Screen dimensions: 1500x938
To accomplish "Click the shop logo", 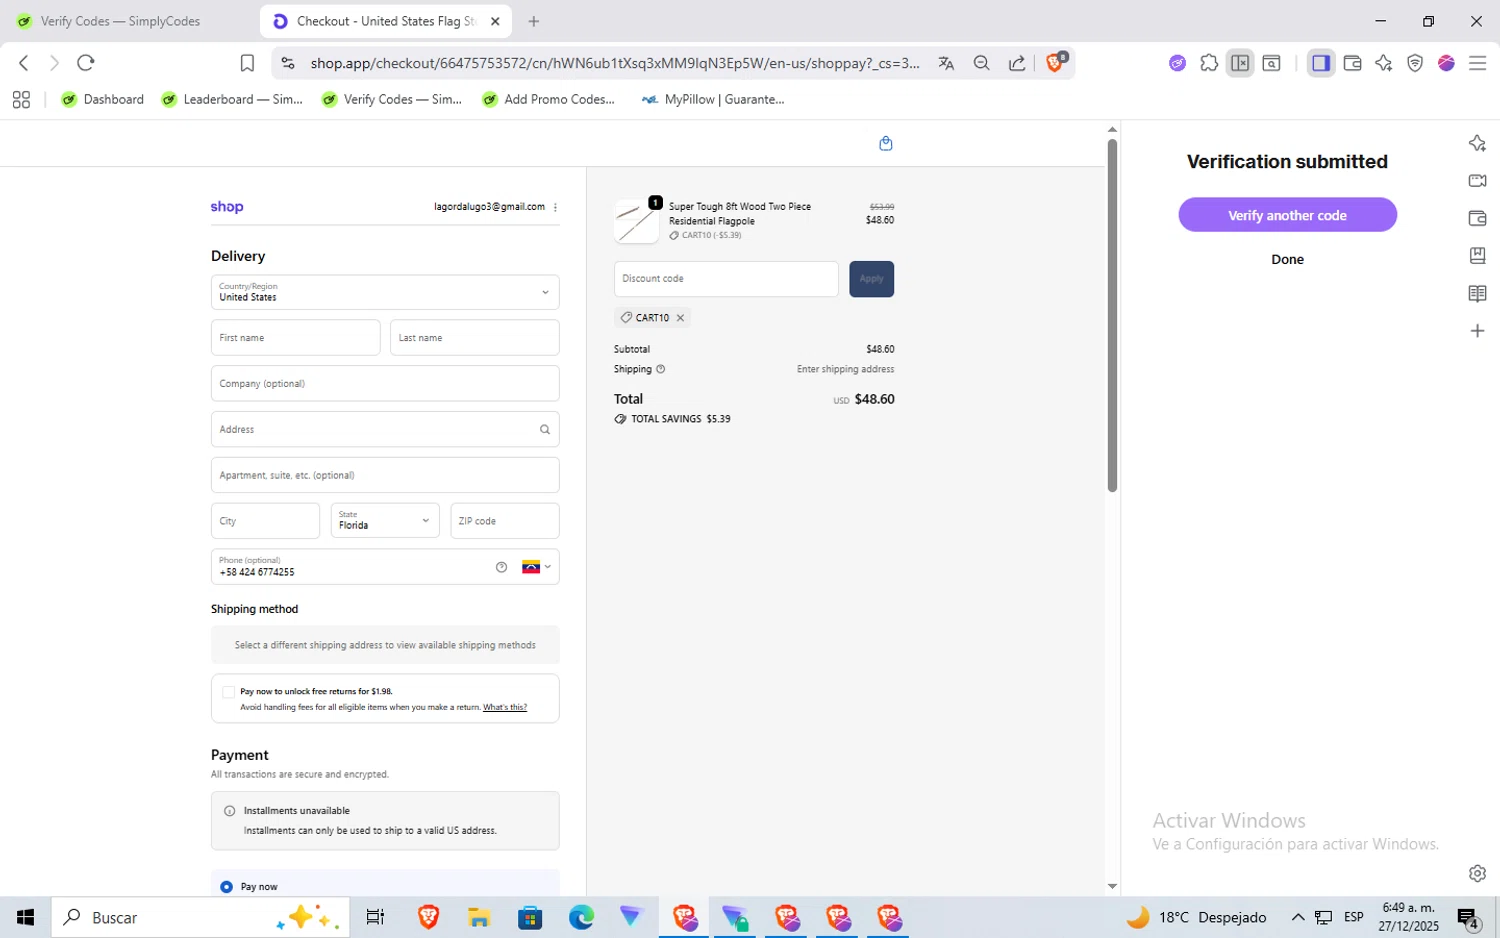I will [227, 207].
